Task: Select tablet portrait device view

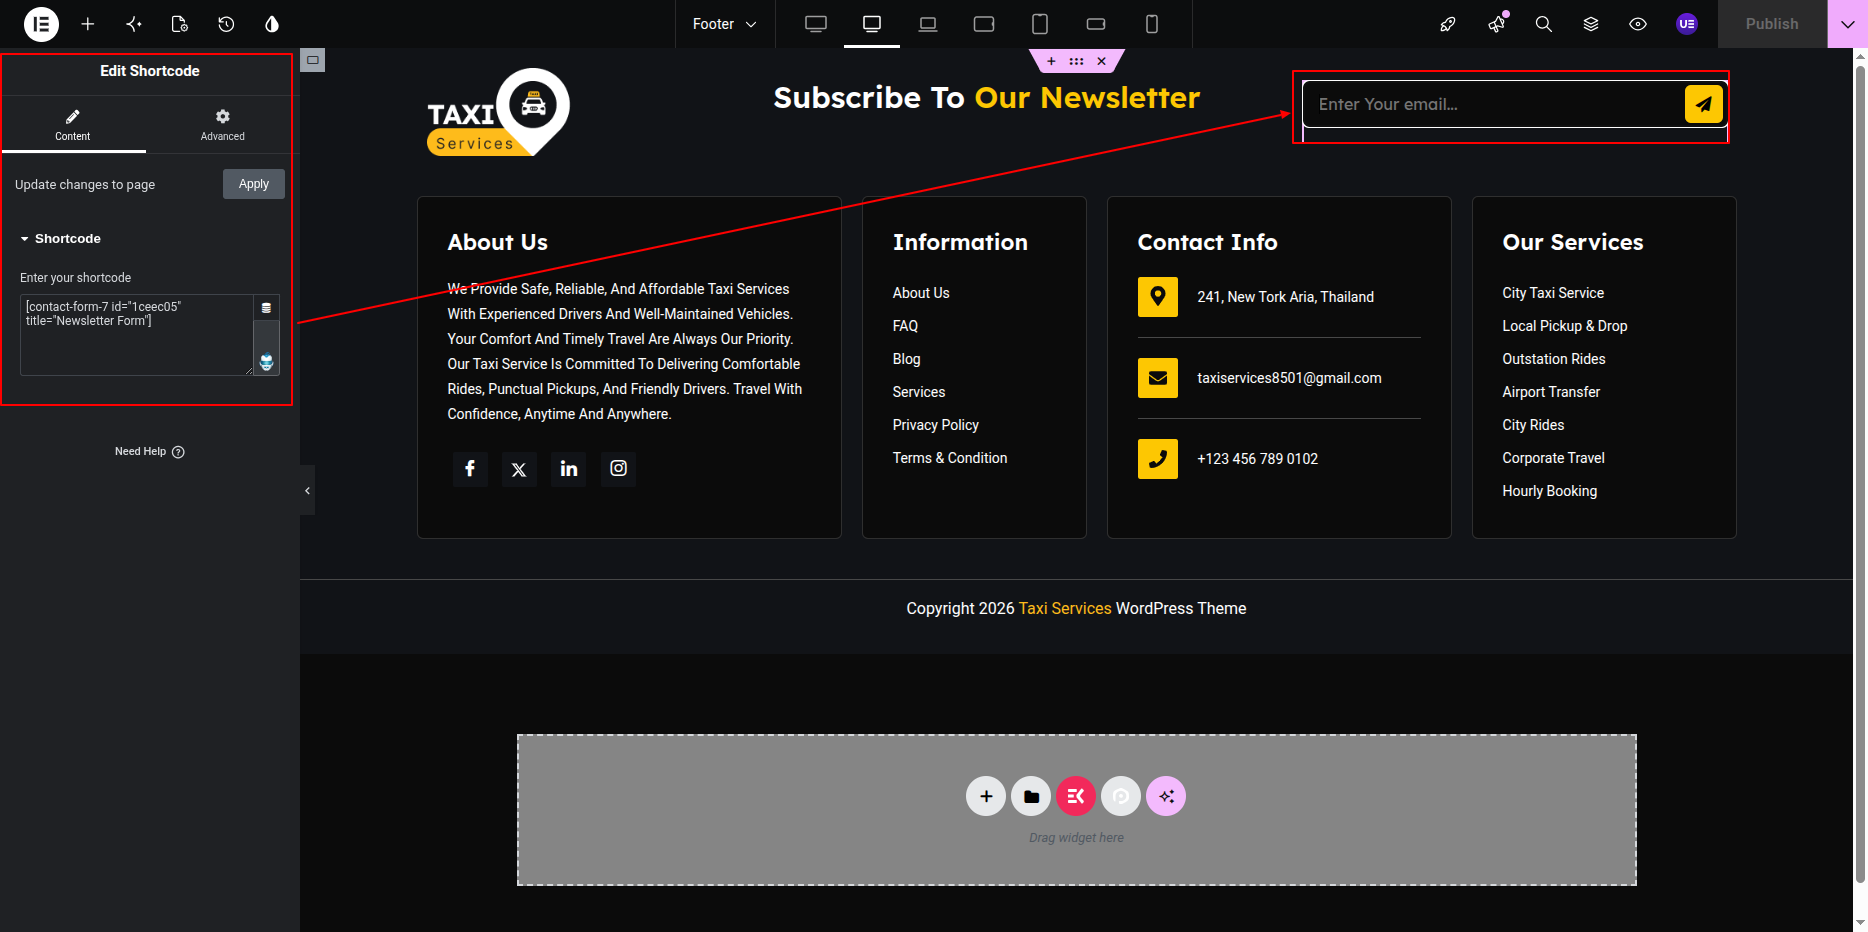Action: [1040, 24]
